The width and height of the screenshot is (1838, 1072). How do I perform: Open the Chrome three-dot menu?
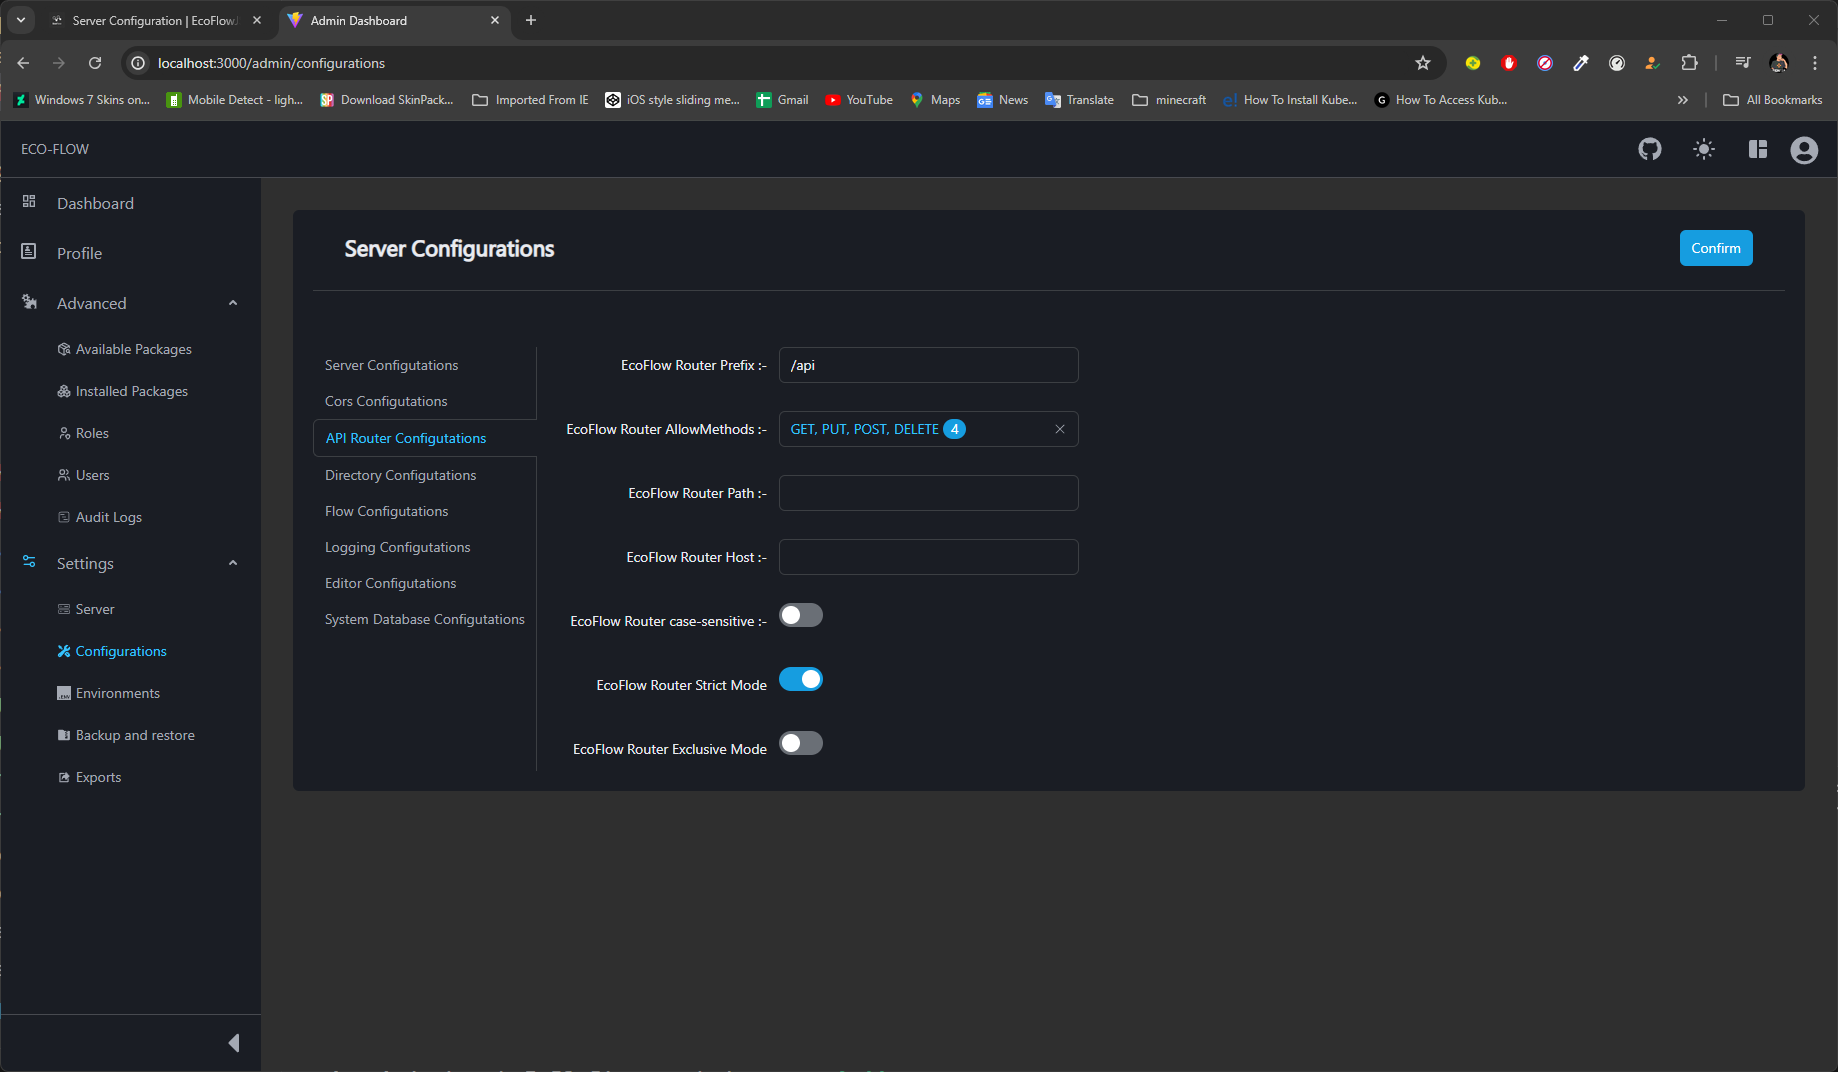[1815, 63]
